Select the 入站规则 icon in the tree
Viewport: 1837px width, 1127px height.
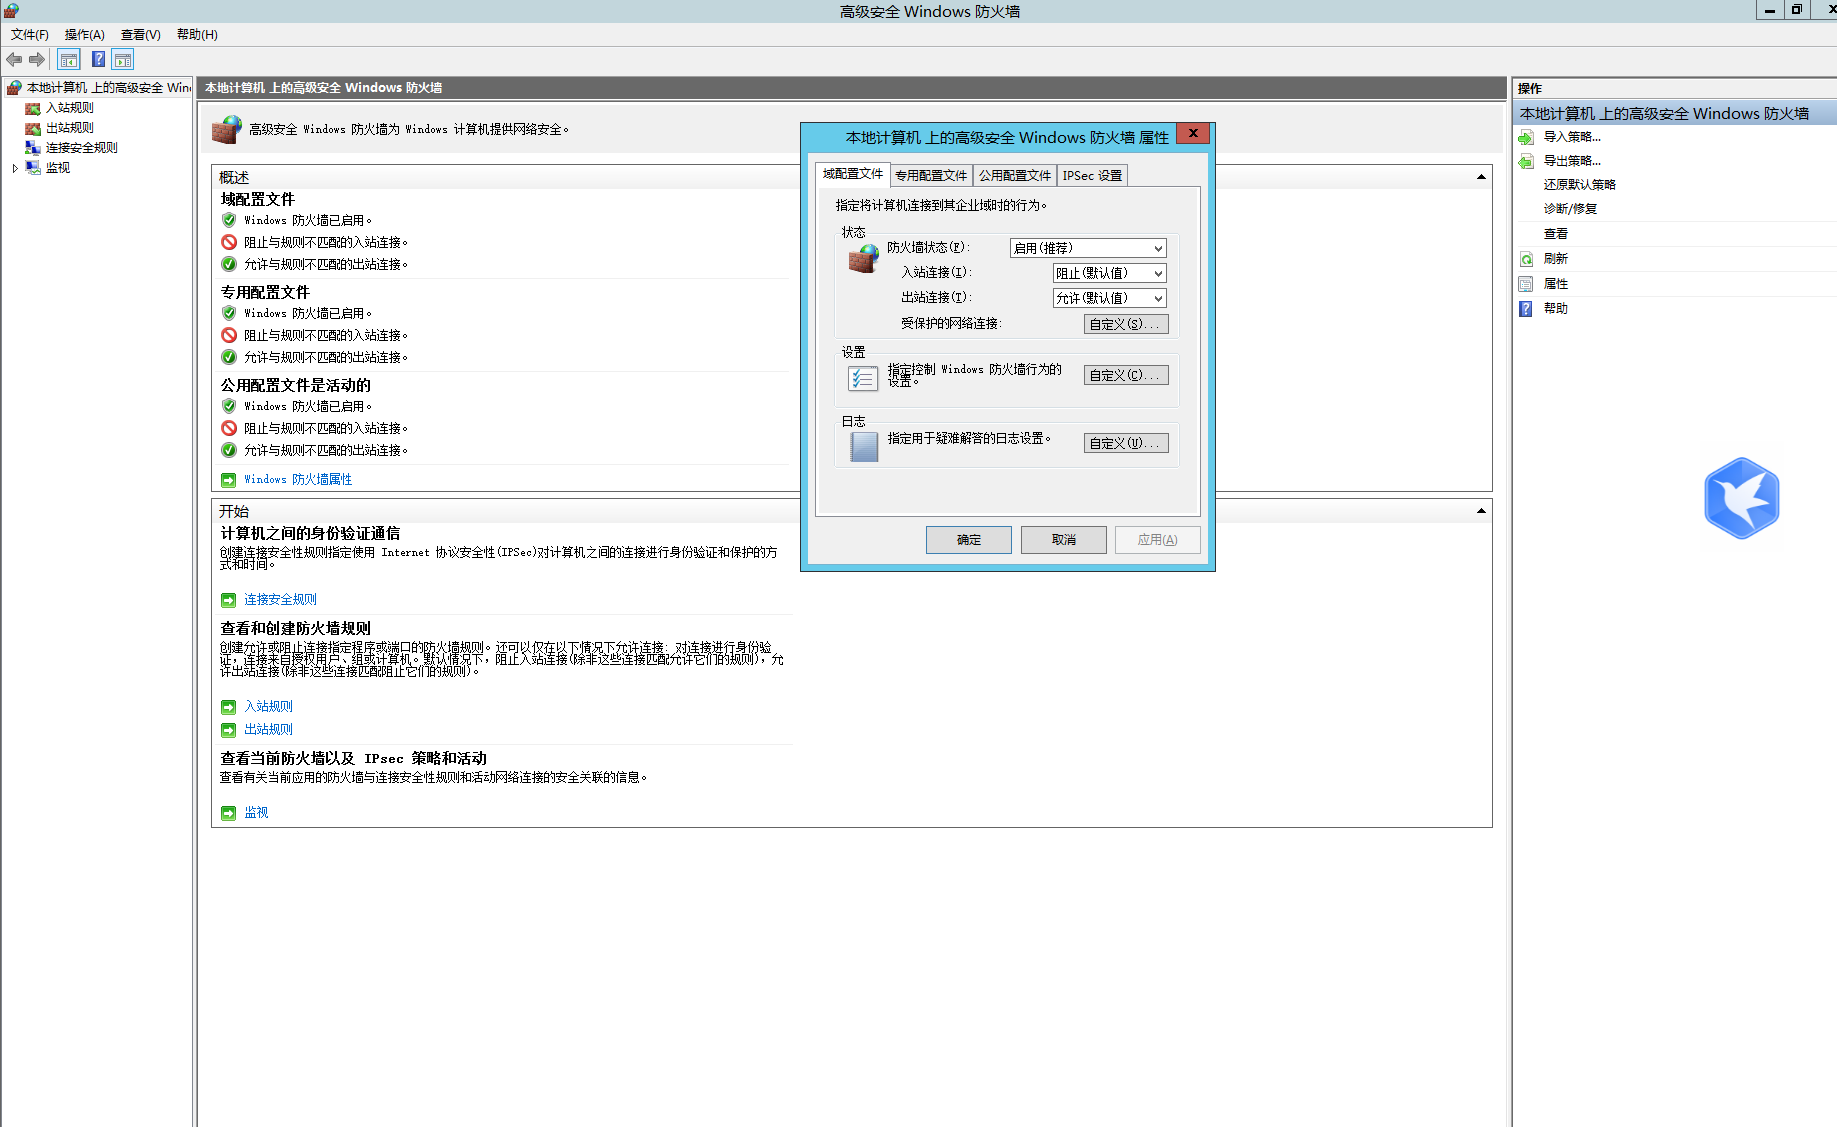[33, 108]
